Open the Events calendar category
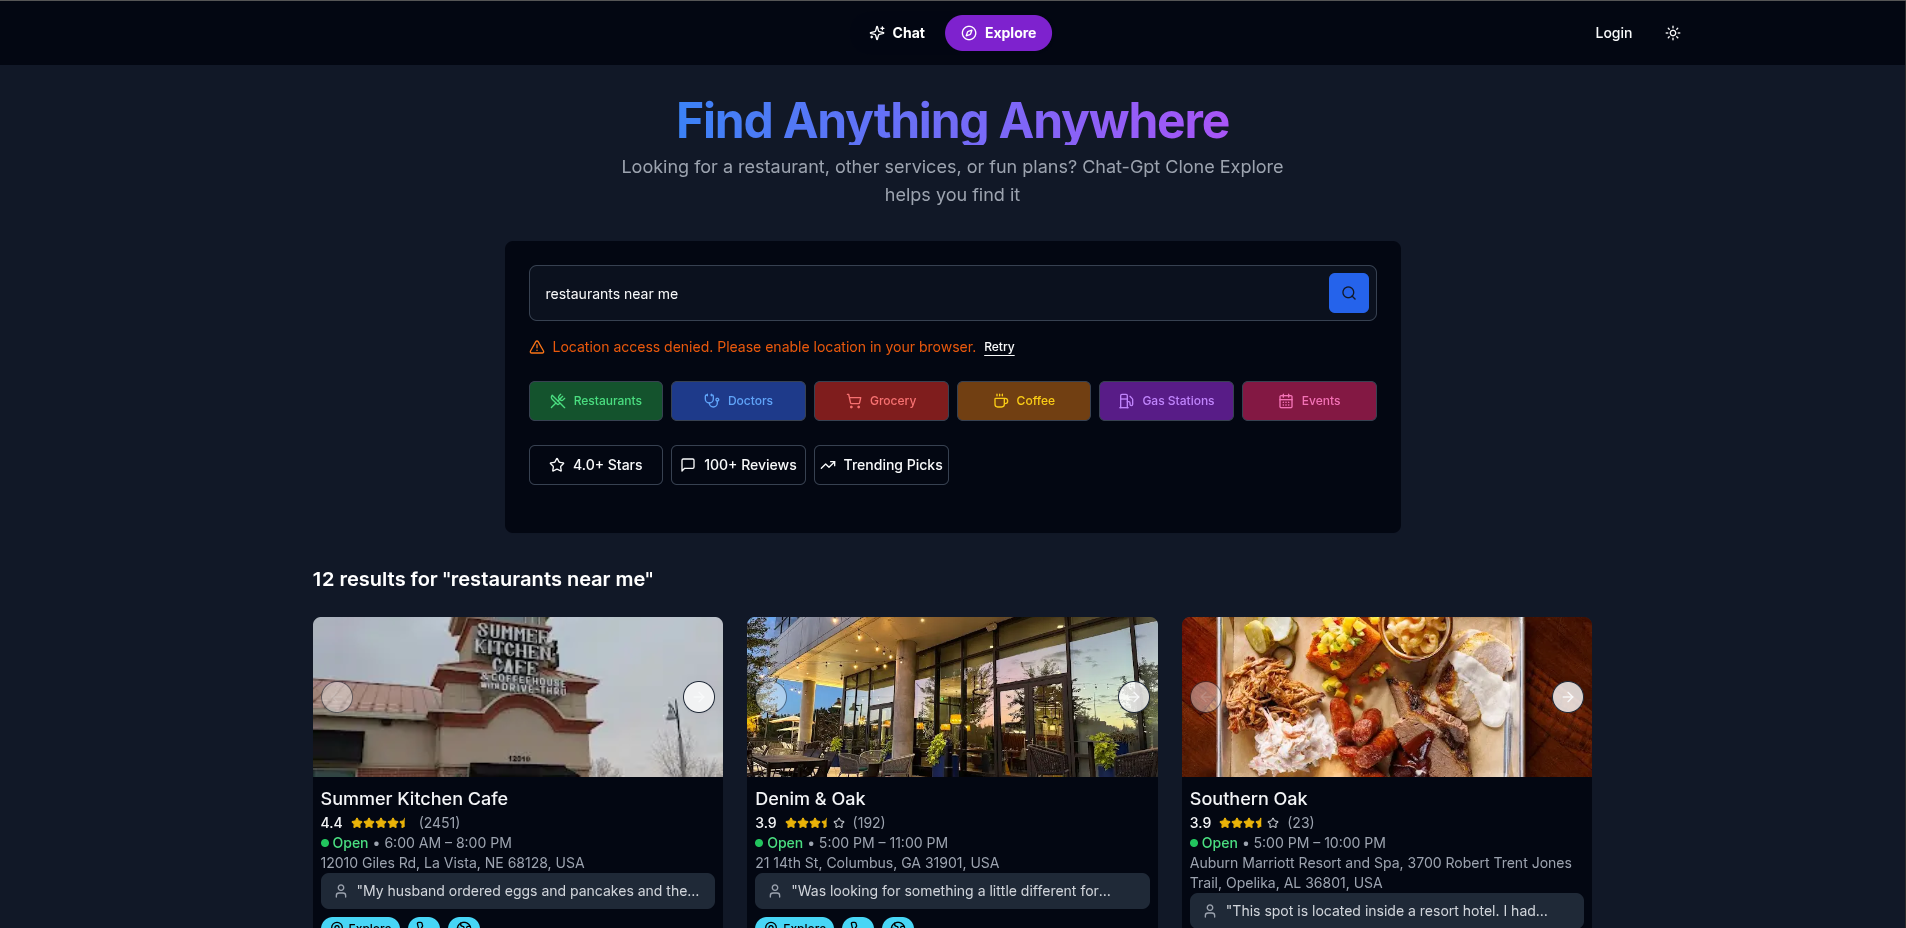This screenshot has width=1906, height=928. tap(1309, 401)
